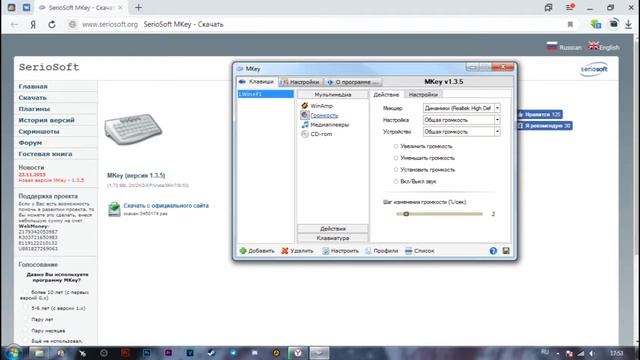Expand the Клавиатура section
Viewport: 640px width, 360px height.
[x=333, y=238]
